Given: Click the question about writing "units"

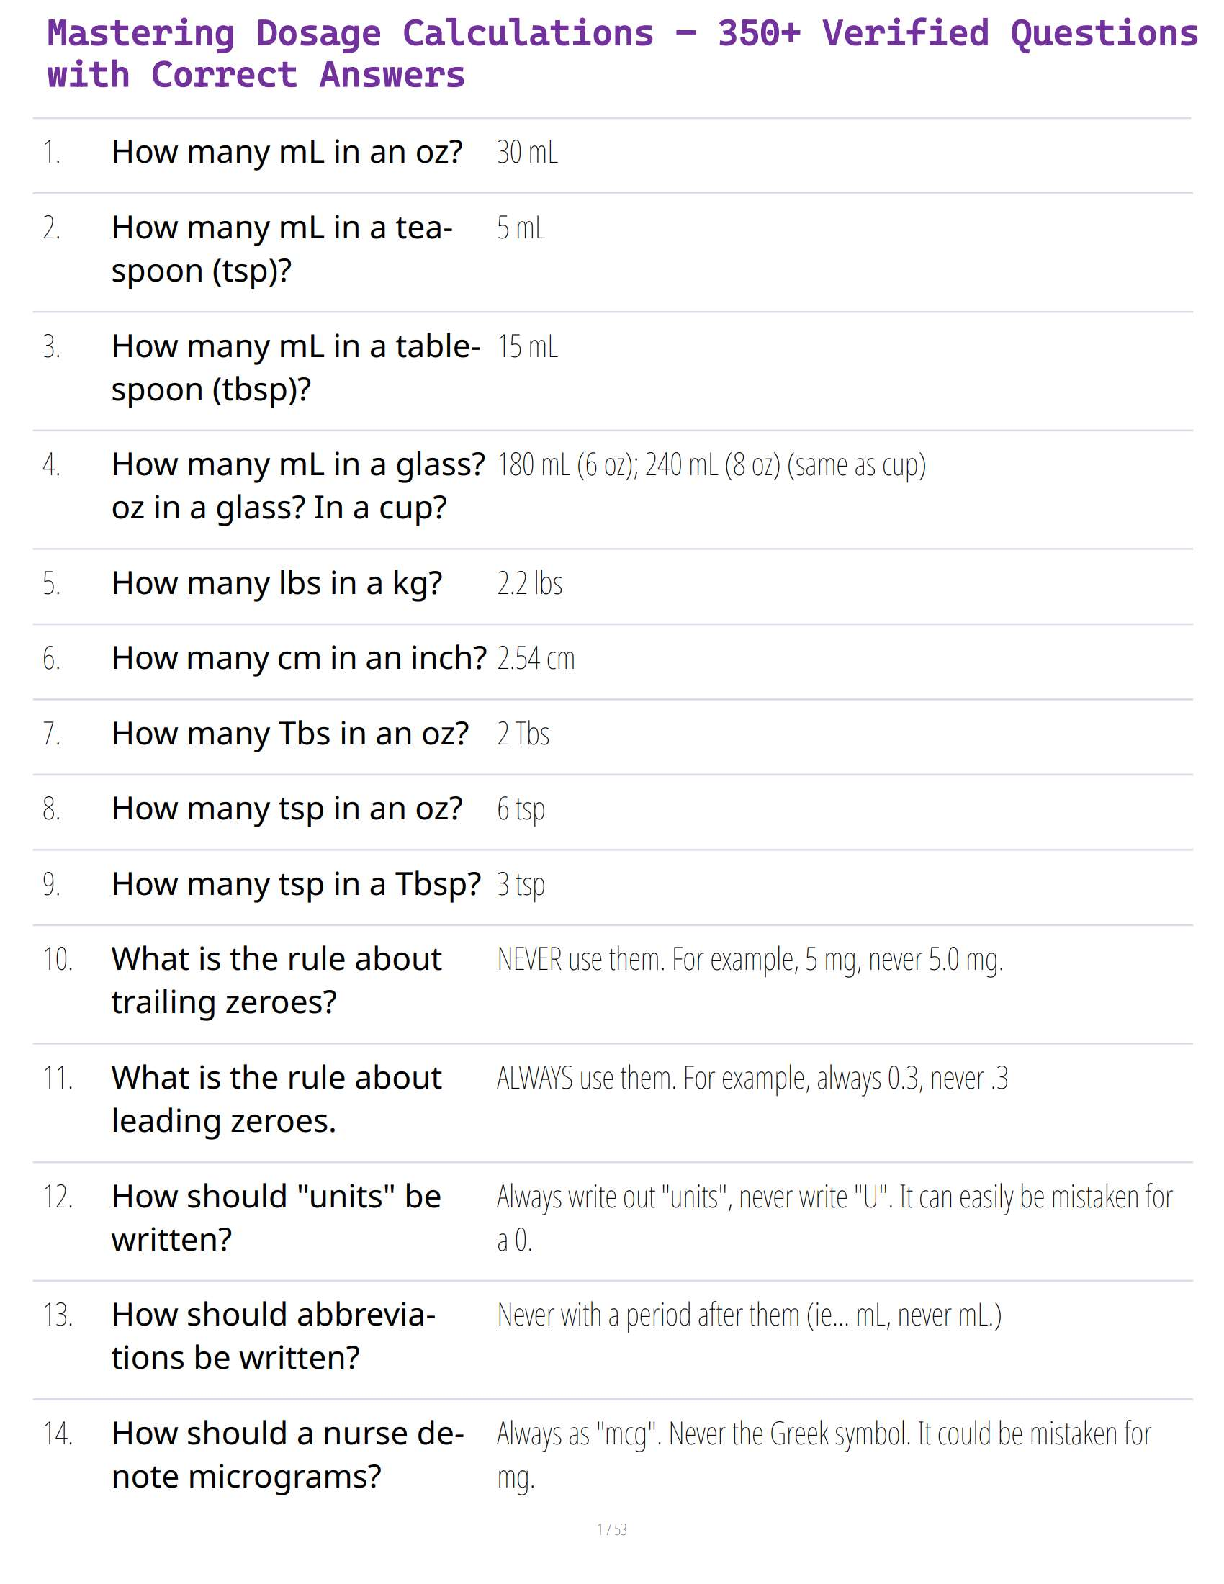Looking at the screenshot, I should [276, 1217].
